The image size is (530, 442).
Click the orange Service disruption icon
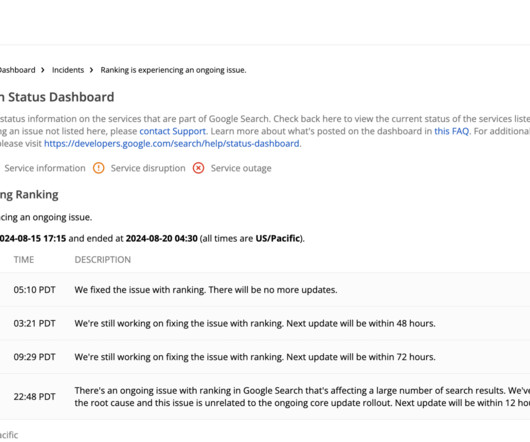coord(98,168)
